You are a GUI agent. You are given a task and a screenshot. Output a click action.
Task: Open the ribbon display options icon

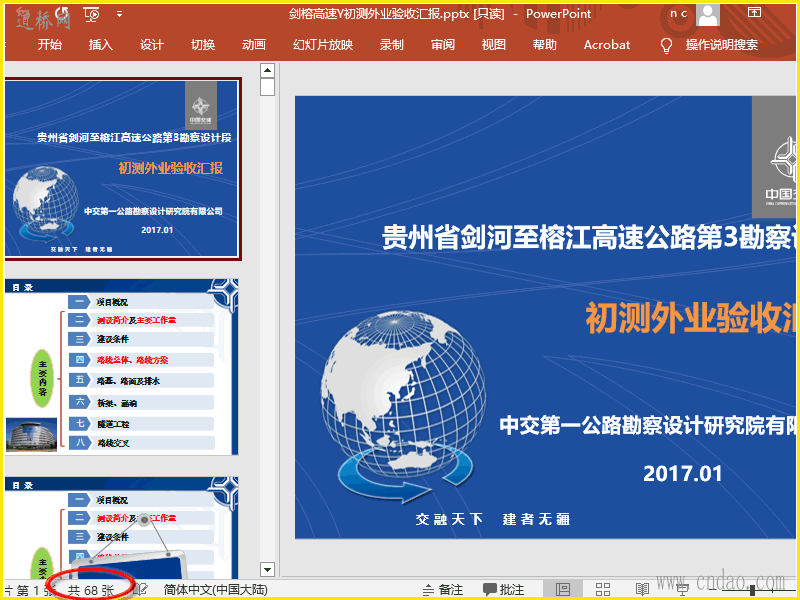pos(754,13)
